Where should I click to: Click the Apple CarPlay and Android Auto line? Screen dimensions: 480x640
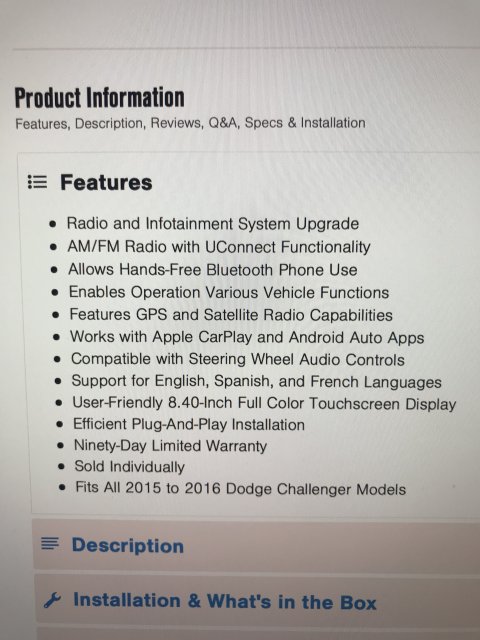[x=247, y=337]
